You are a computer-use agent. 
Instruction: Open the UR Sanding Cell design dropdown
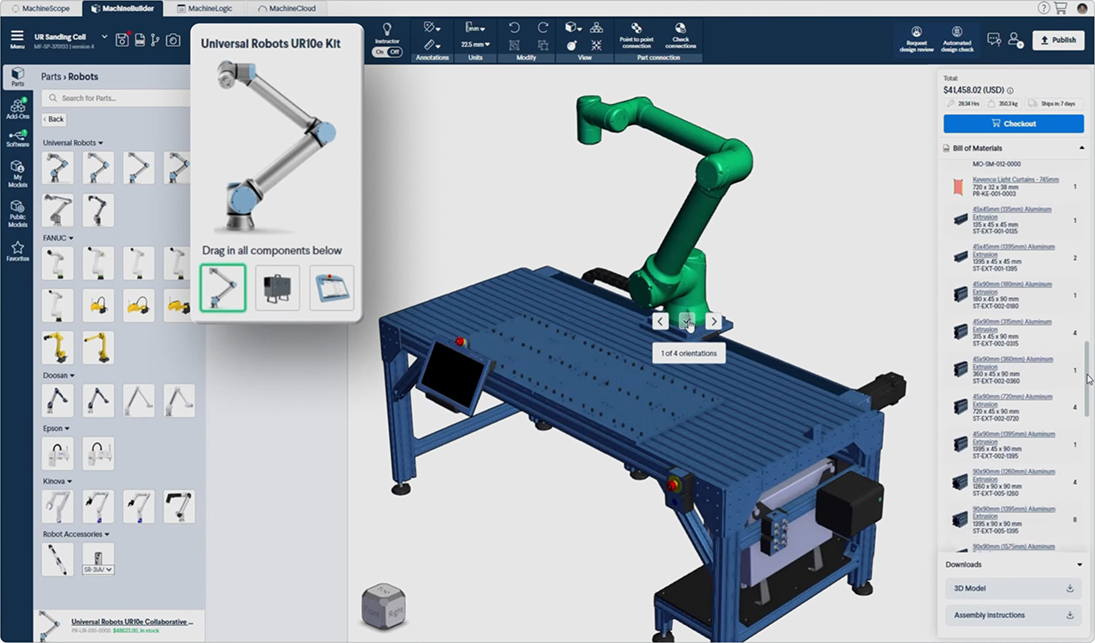(104, 37)
